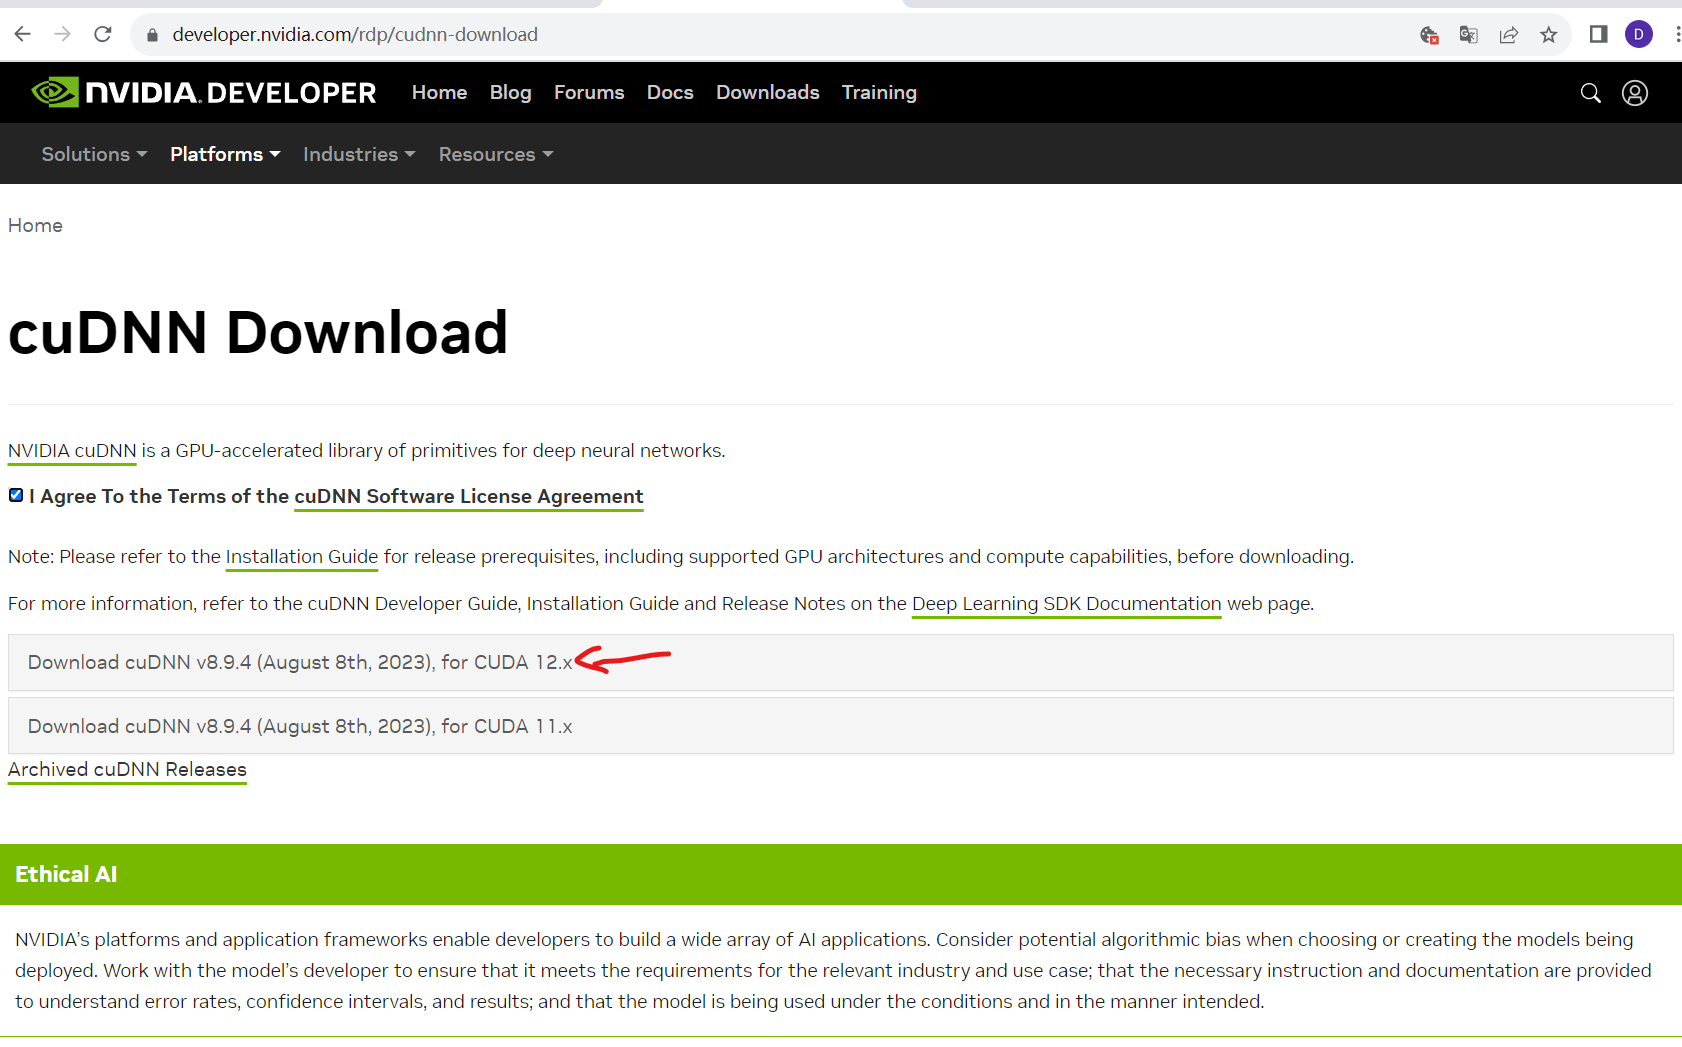Open the Docs nav item

(x=670, y=92)
